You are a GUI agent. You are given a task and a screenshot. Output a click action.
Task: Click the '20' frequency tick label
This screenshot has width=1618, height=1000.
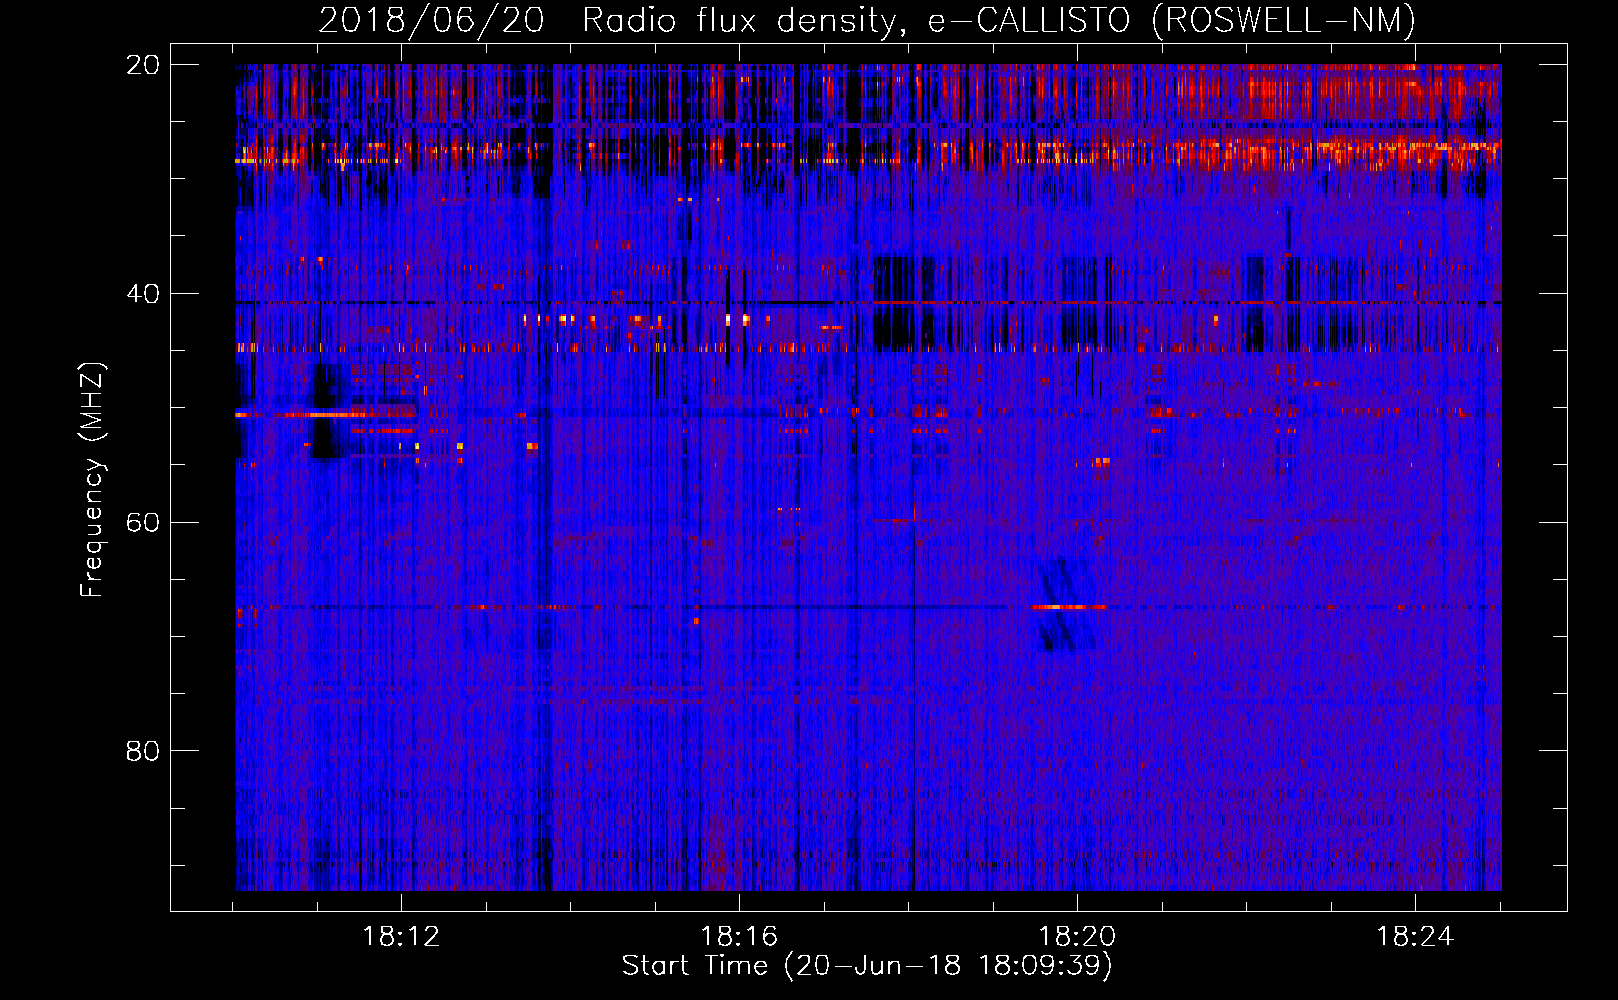(143, 65)
